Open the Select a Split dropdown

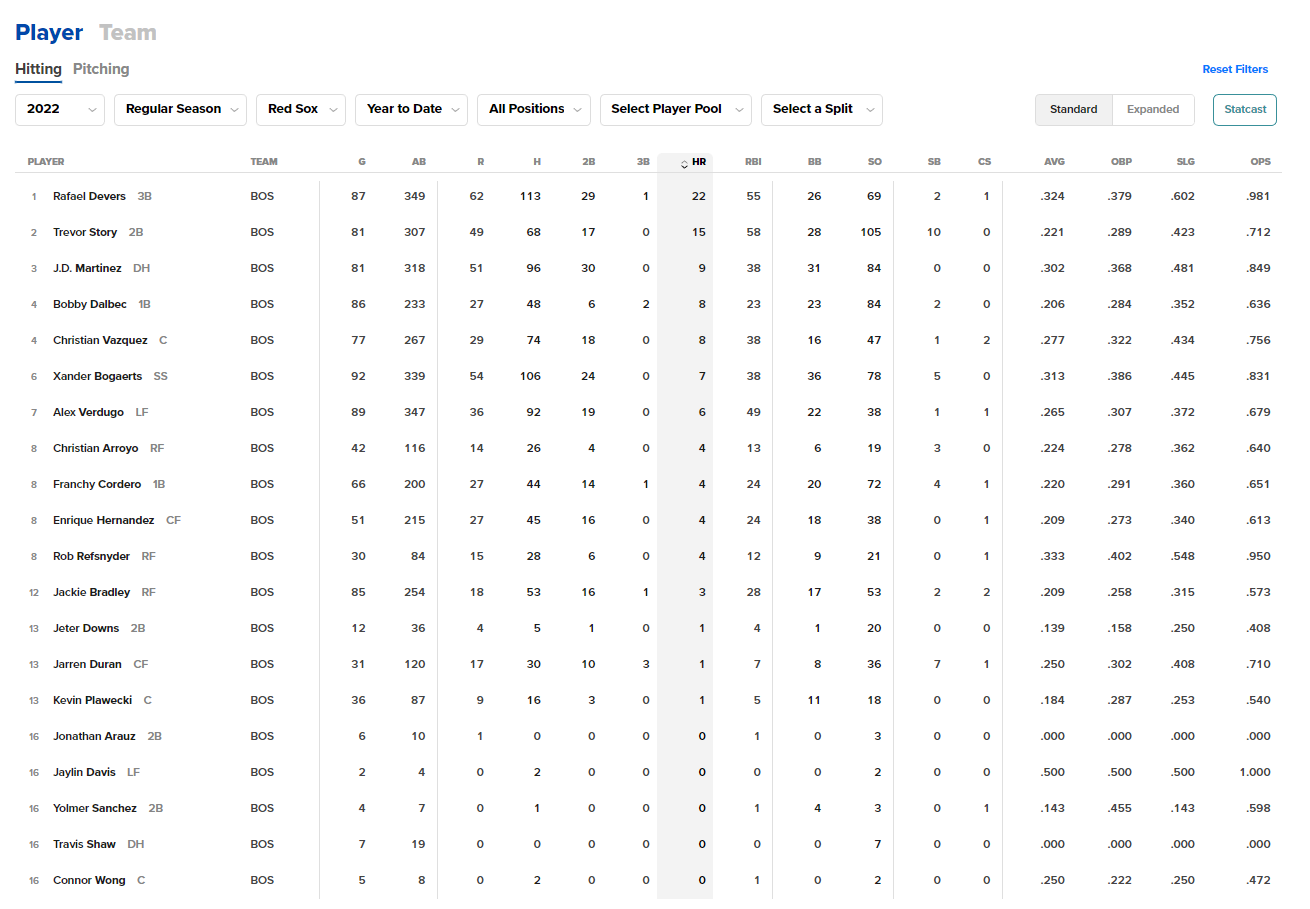(x=821, y=109)
